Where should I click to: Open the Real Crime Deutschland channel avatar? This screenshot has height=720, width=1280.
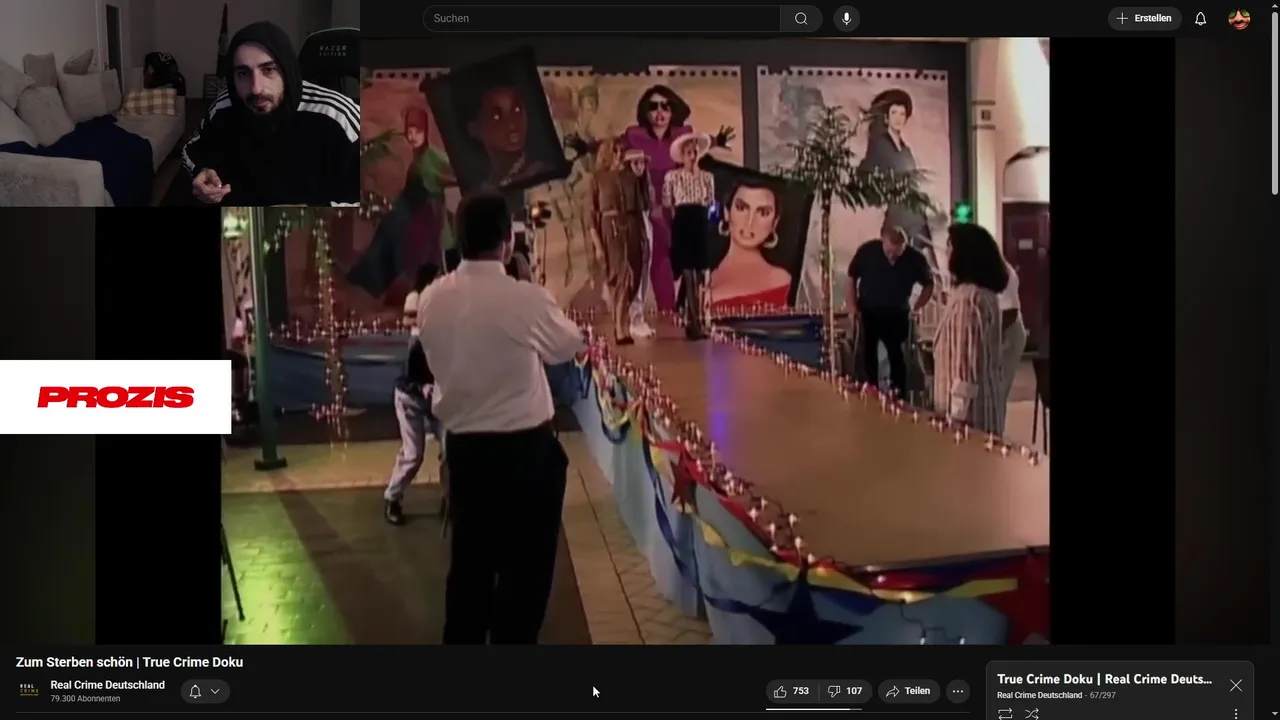pyautogui.click(x=29, y=690)
